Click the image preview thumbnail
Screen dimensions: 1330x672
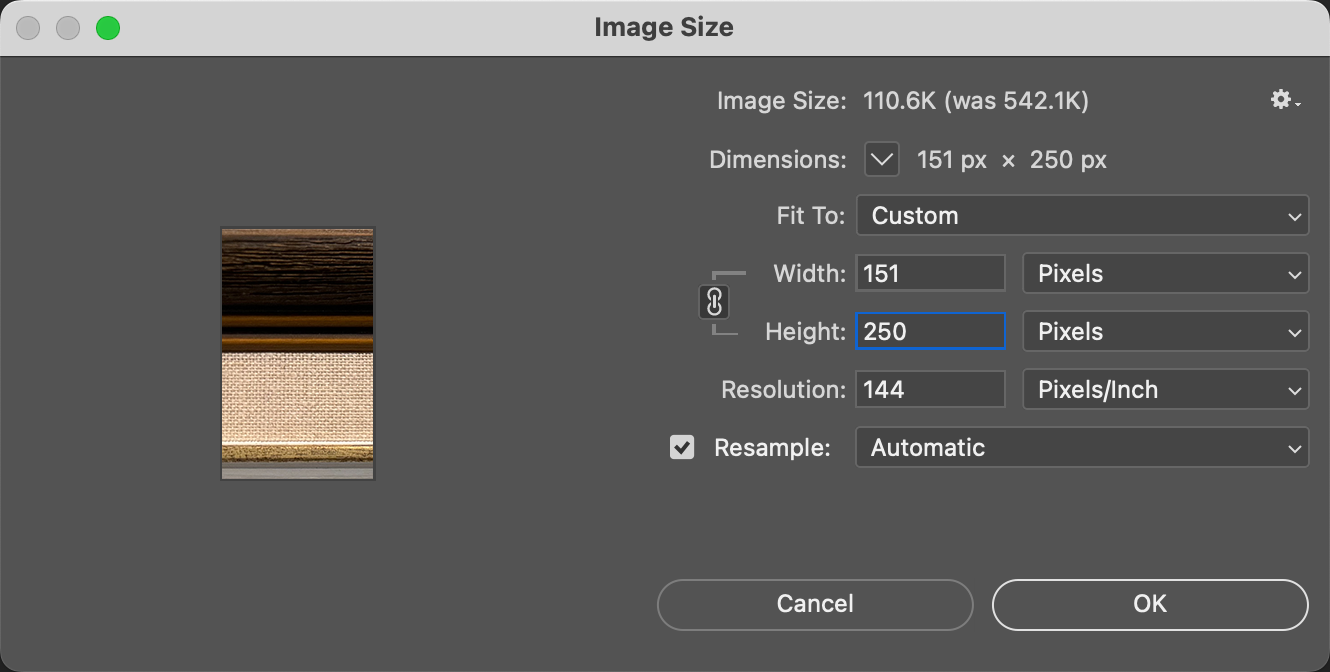298,354
